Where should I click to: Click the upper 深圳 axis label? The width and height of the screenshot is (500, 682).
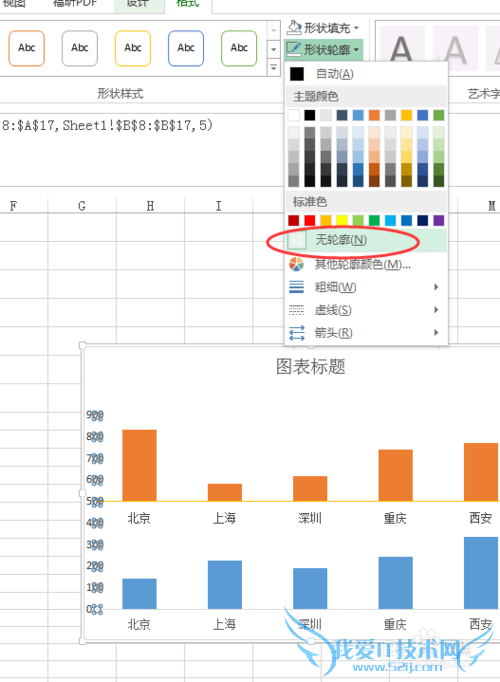(310, 518)
